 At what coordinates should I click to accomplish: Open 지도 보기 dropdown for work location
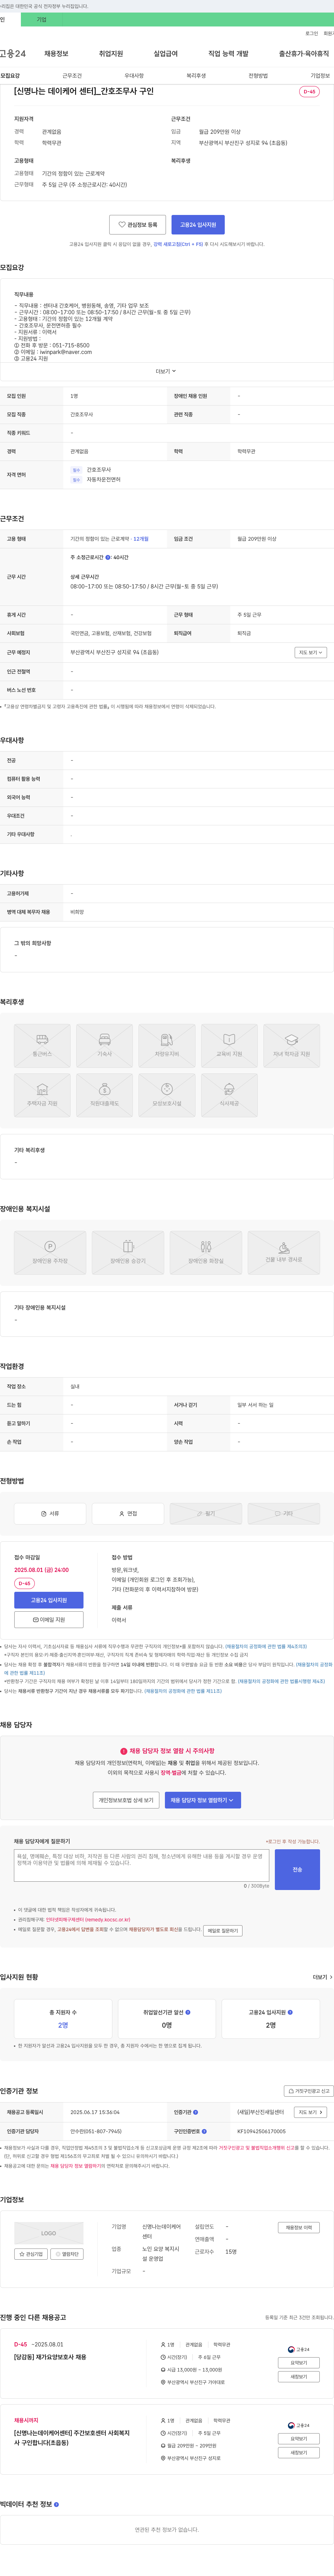pos(311,652)
